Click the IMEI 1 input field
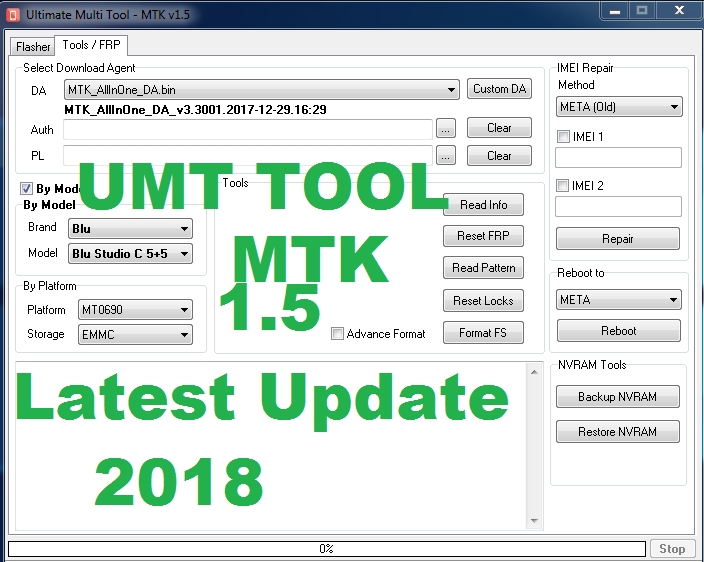 pyautogui.click(x=618, y=158)
